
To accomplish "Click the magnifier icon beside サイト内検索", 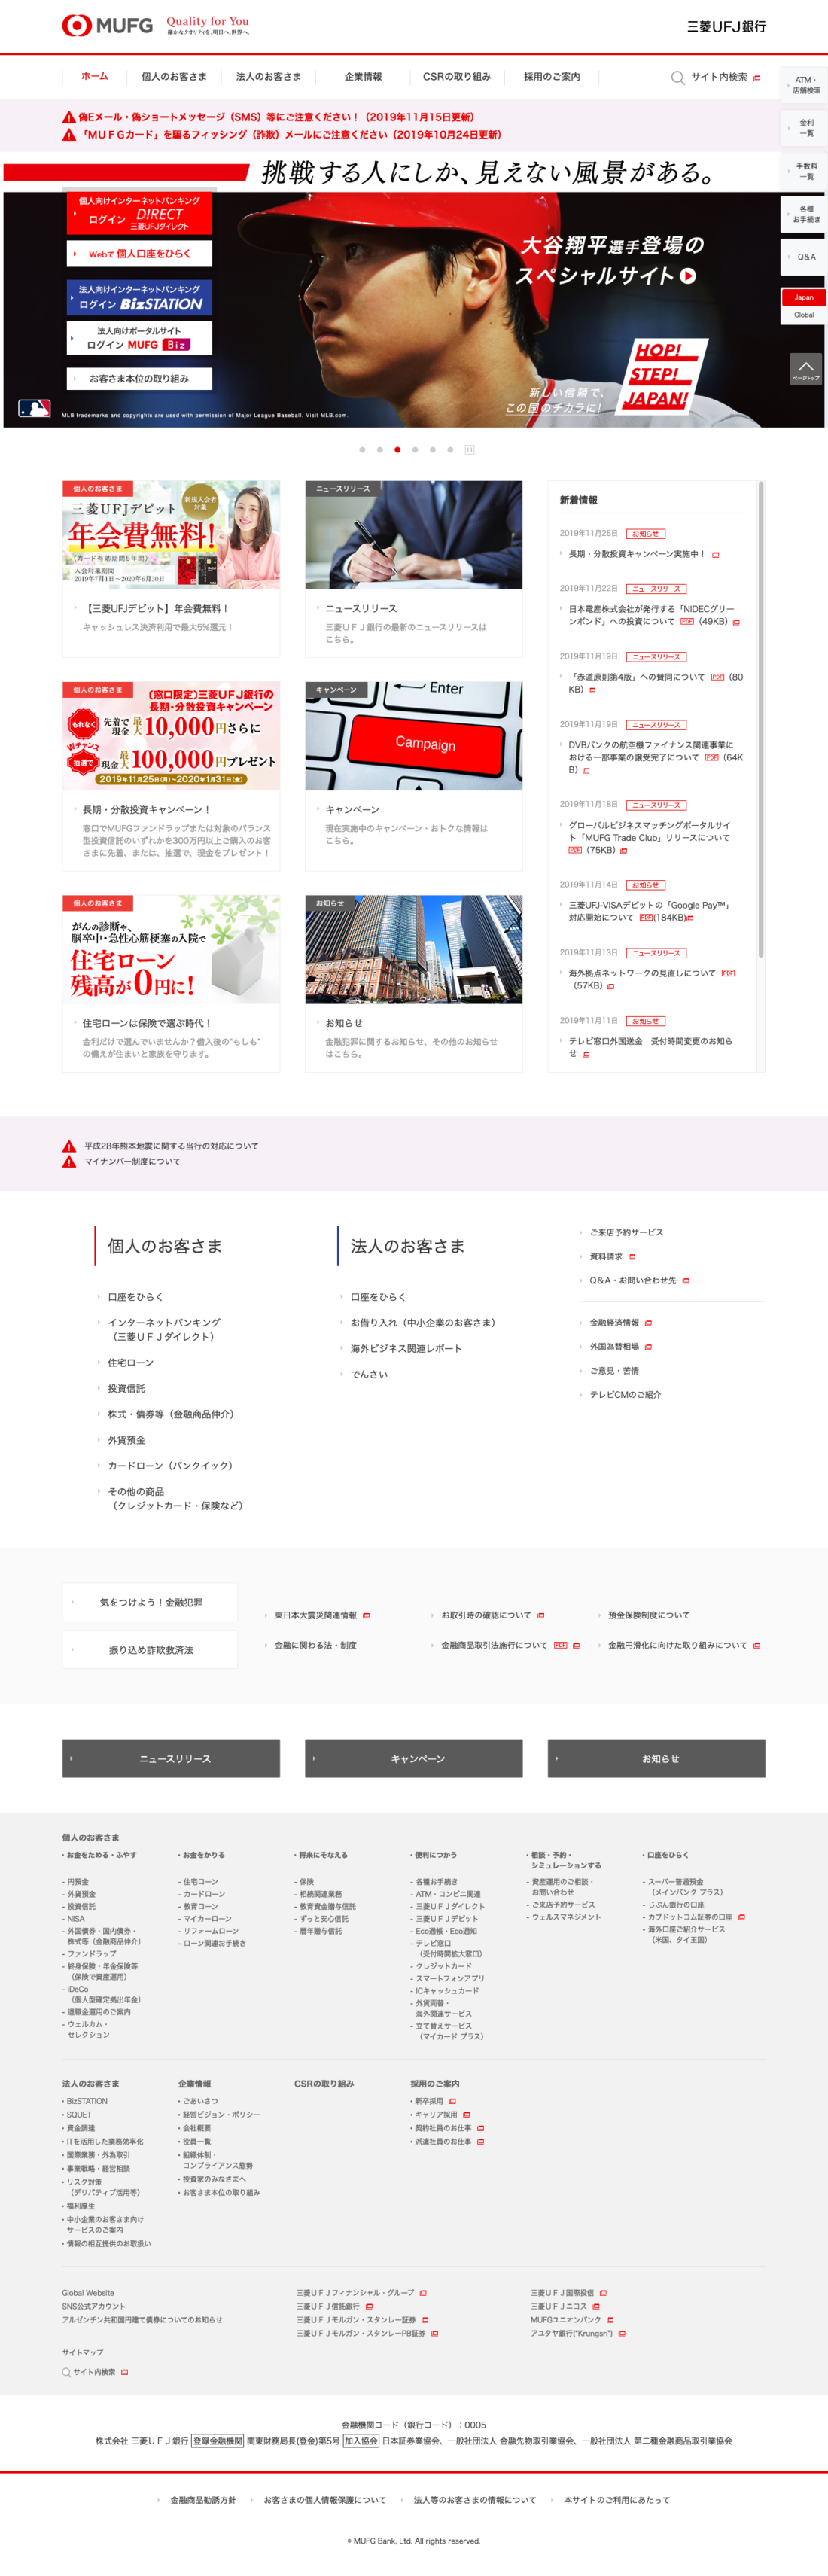I will point(677,78).
